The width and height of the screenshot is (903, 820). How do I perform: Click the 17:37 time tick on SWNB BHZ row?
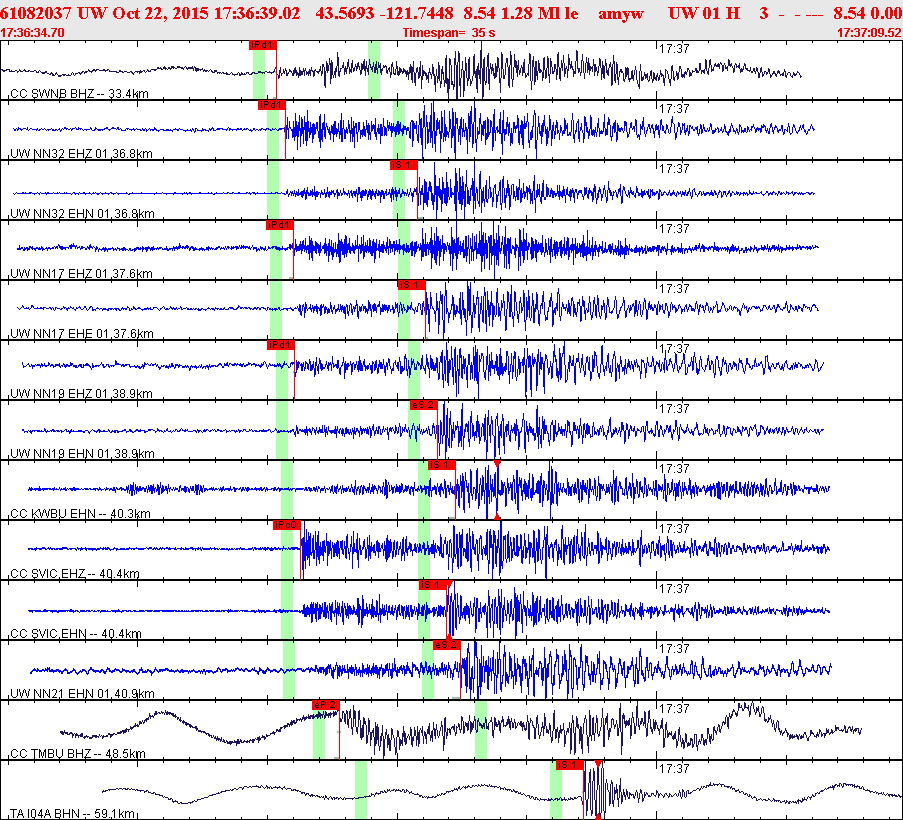click(x=674, y=49)
